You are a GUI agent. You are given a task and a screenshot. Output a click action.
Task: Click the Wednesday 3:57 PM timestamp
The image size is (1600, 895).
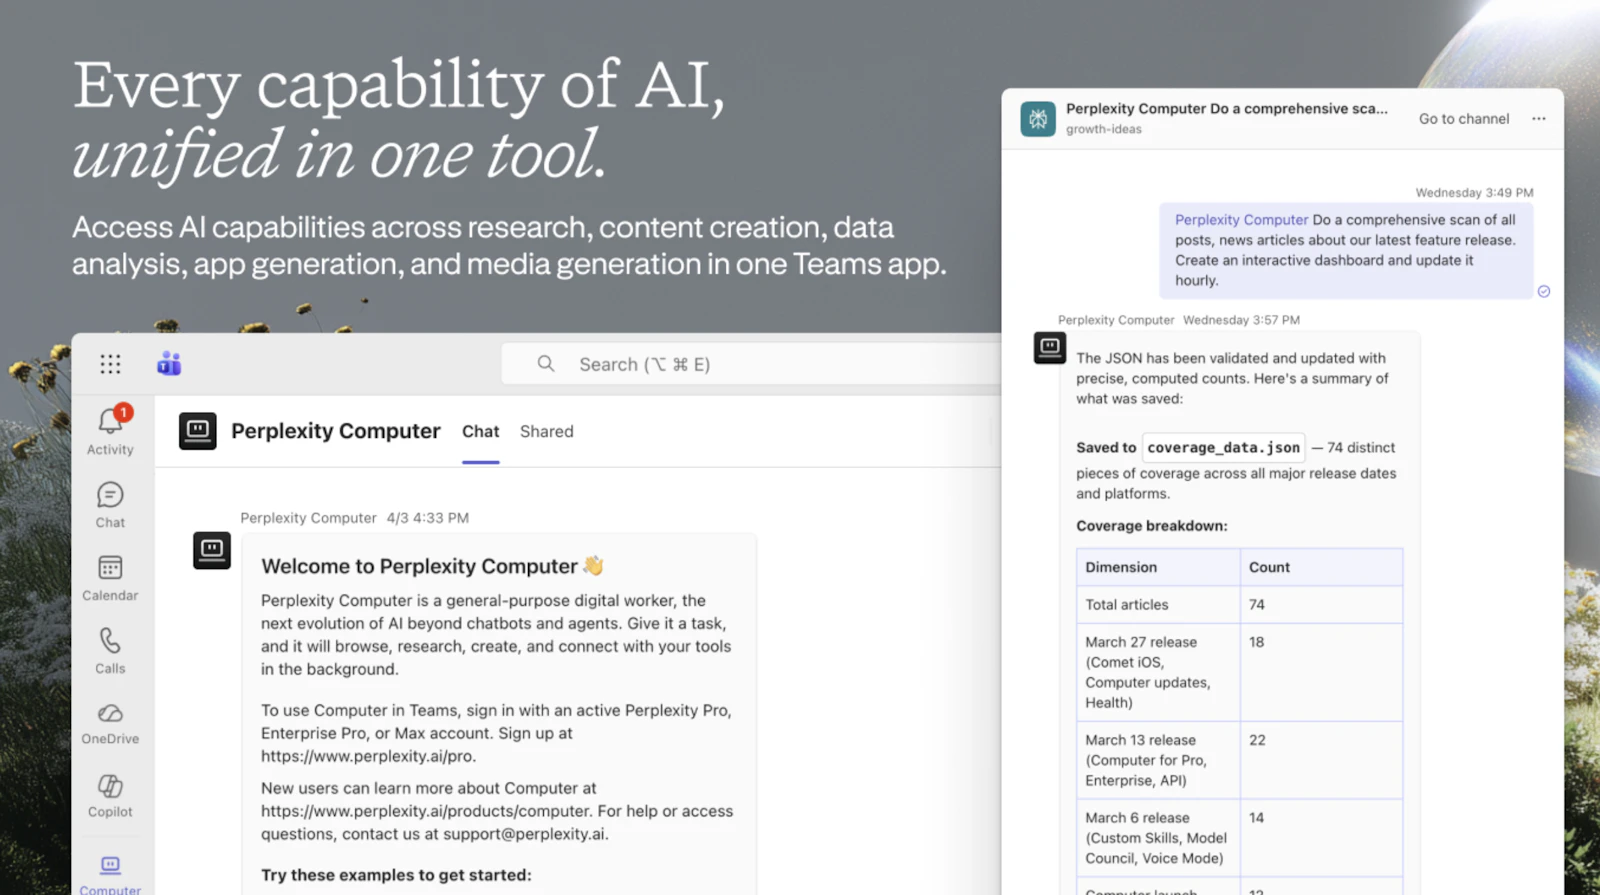pyautogui.click(x=1241, y=320)
